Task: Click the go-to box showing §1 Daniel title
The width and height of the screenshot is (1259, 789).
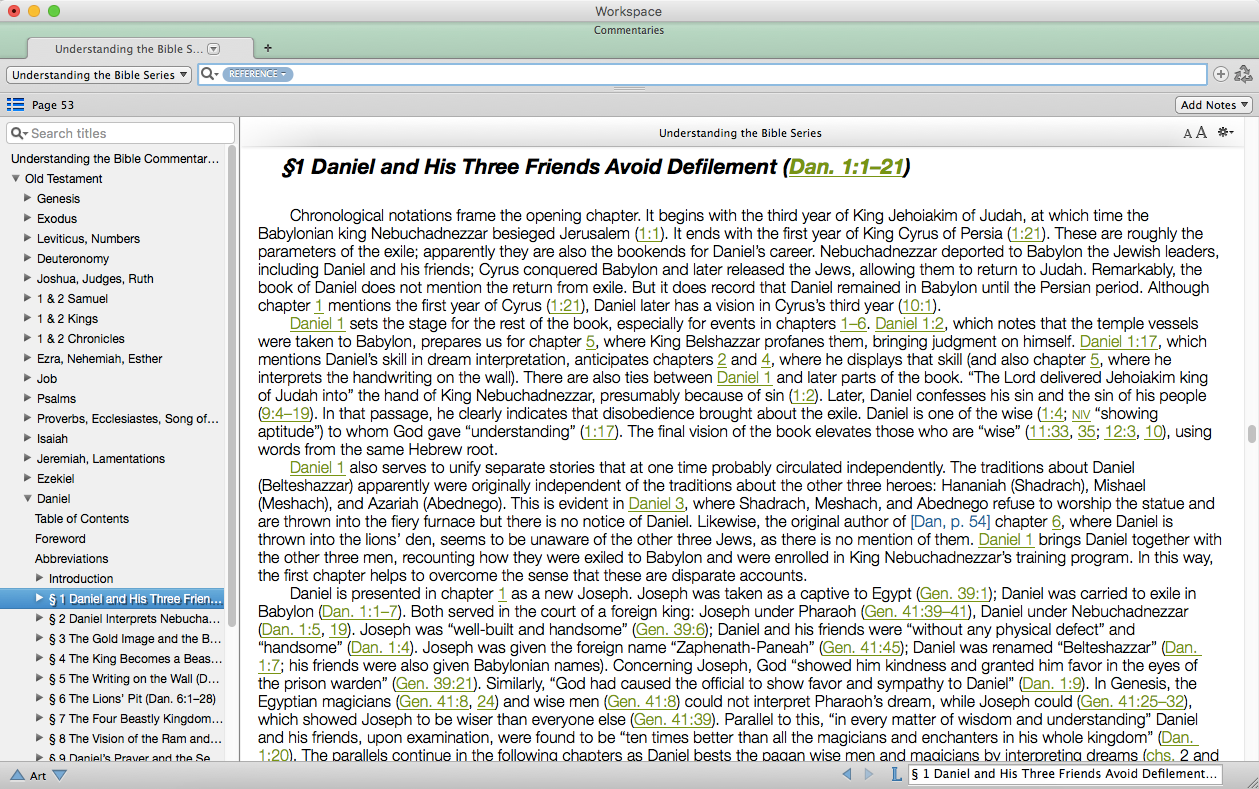Action: (1066, 775)
